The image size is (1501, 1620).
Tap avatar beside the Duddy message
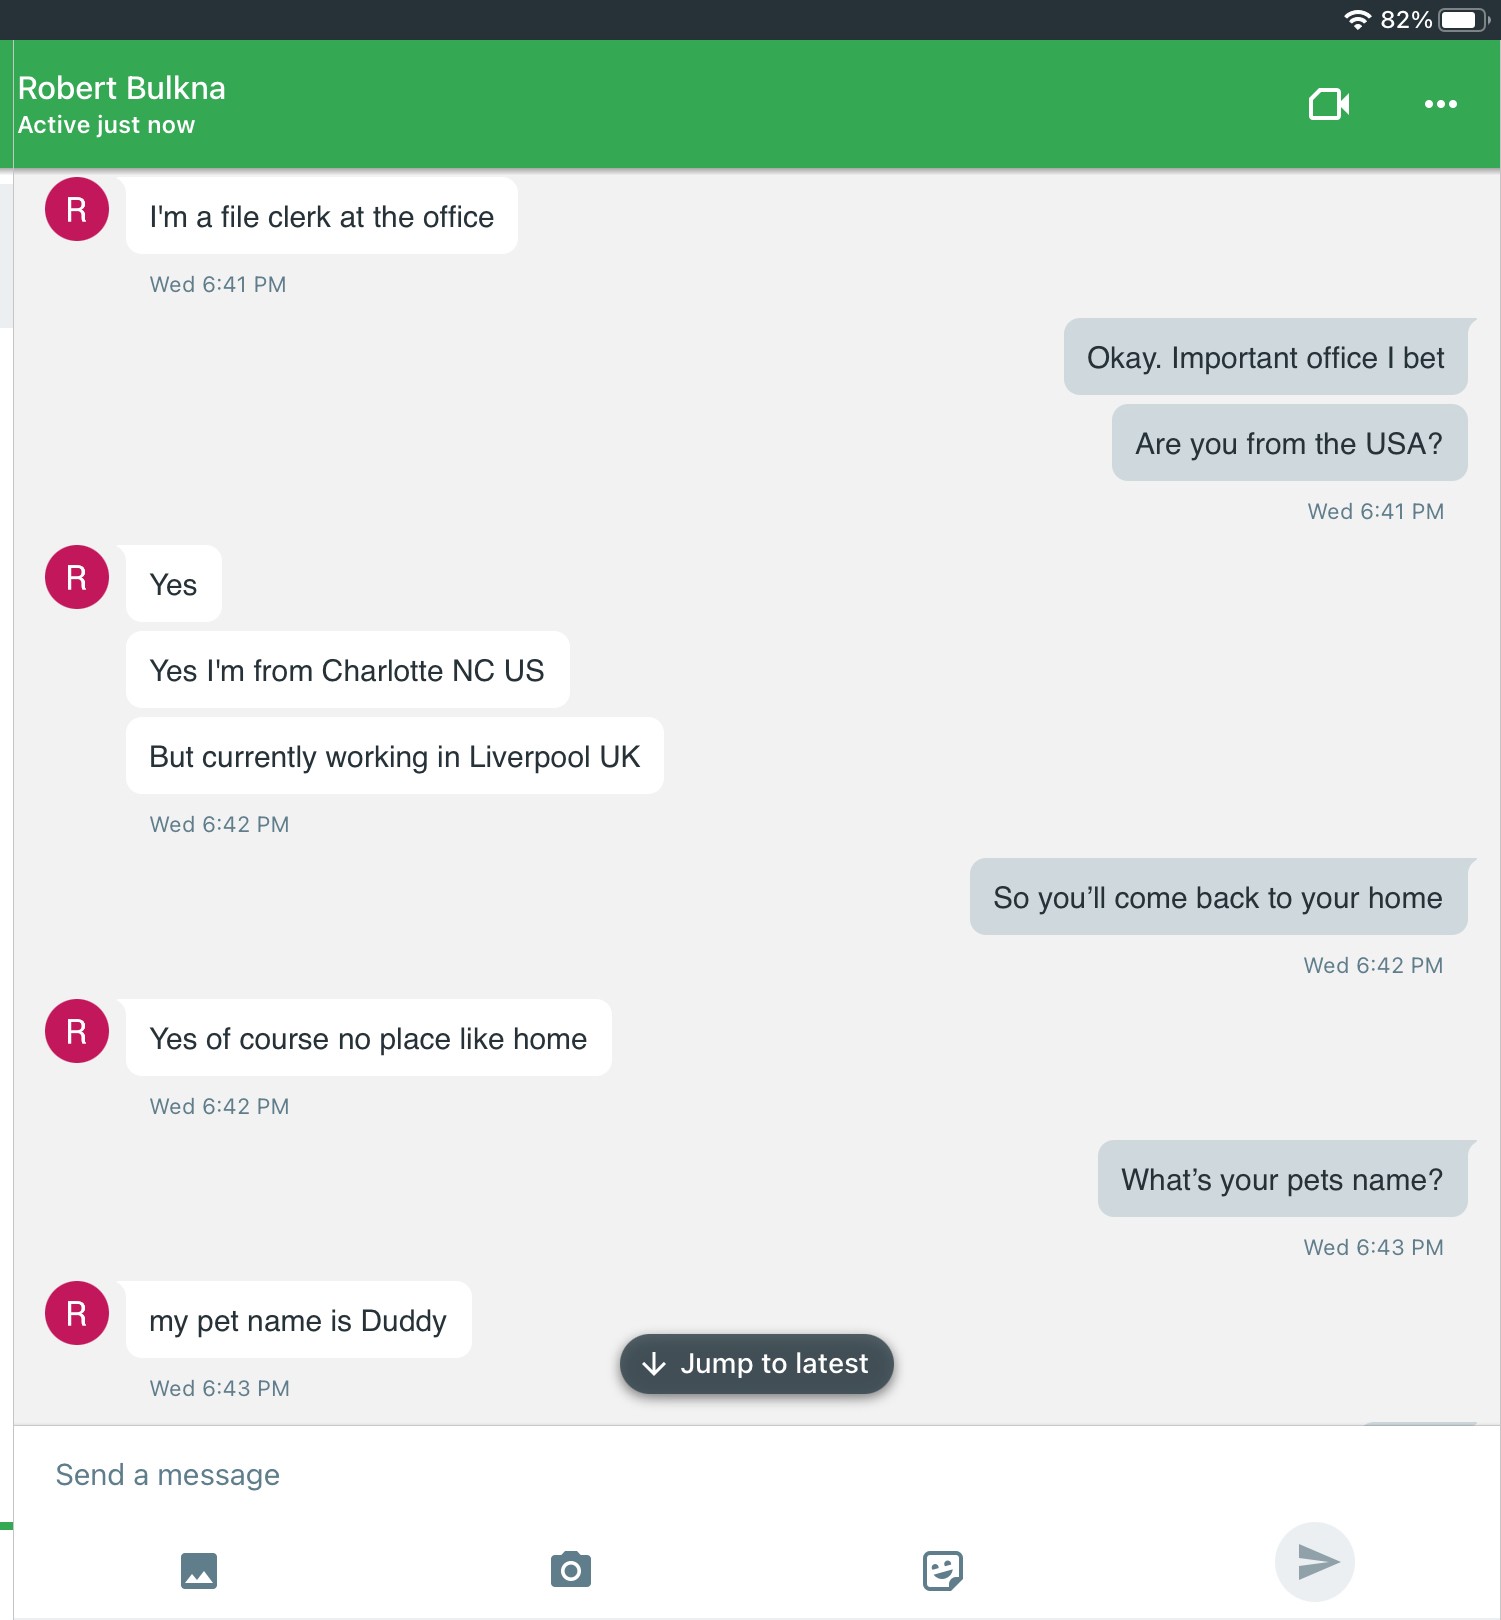tap(77, 1314)
